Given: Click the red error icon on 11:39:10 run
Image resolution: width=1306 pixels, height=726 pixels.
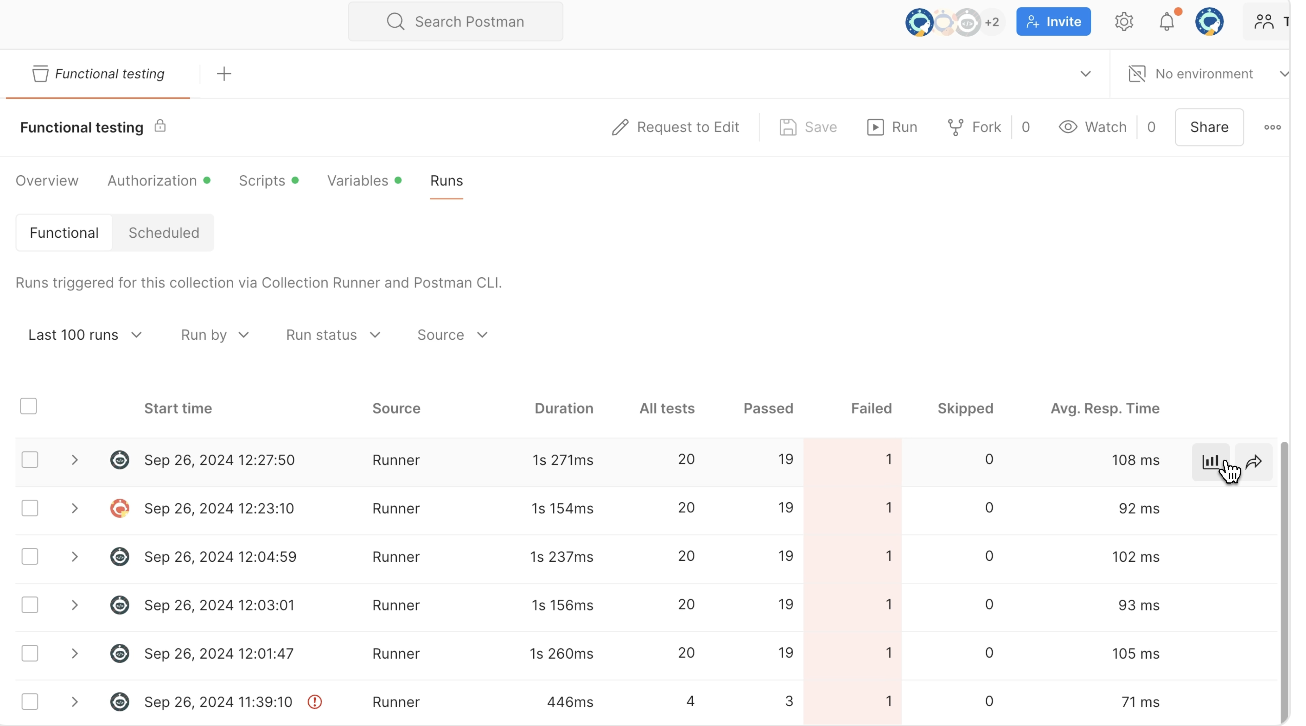Looking at the screenshot, I should (x=315, y=702).
